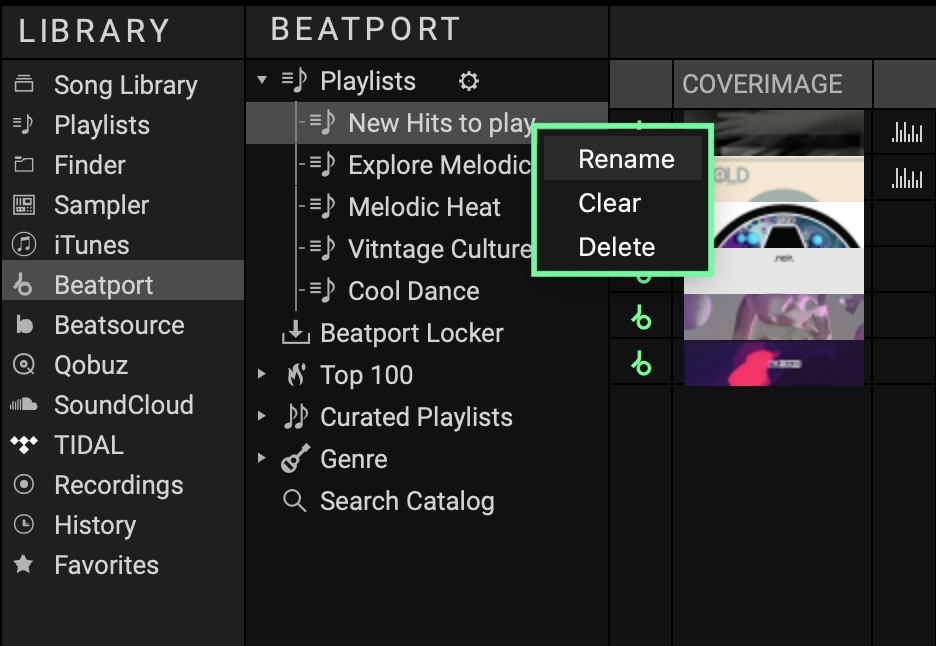Click the Favorites star icon
Screen dimensions: 936x646
pyautogui.click(x=23, y=565)
